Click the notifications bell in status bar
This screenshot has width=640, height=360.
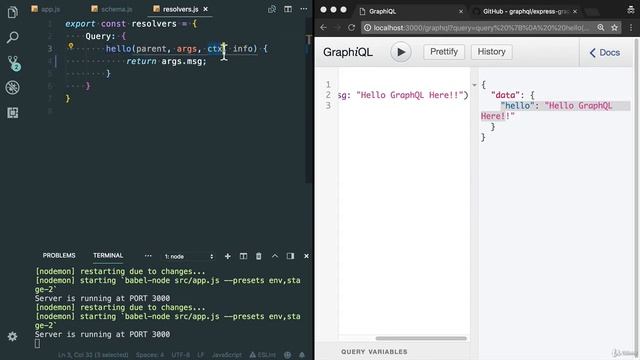click(x=302, y=355)
